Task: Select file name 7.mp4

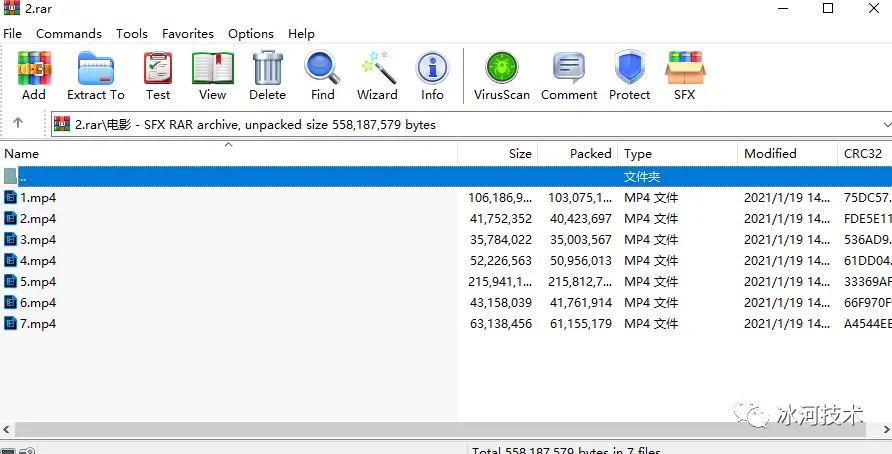Action: point(38,324)
